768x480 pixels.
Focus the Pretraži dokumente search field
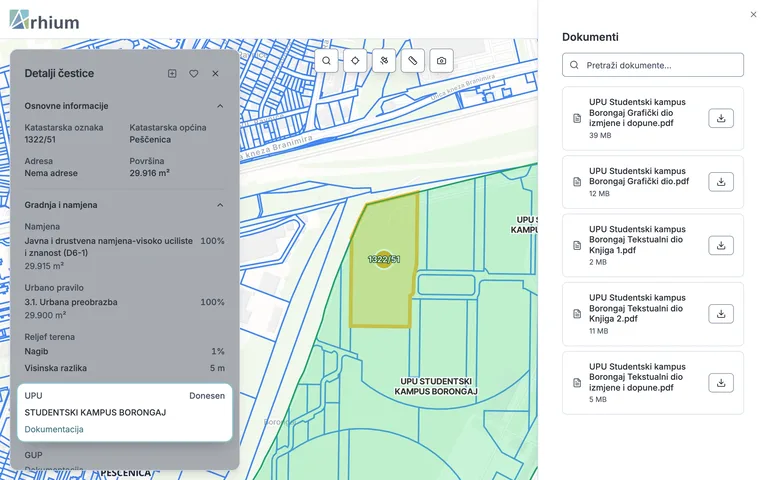click(x=653, y=65)
